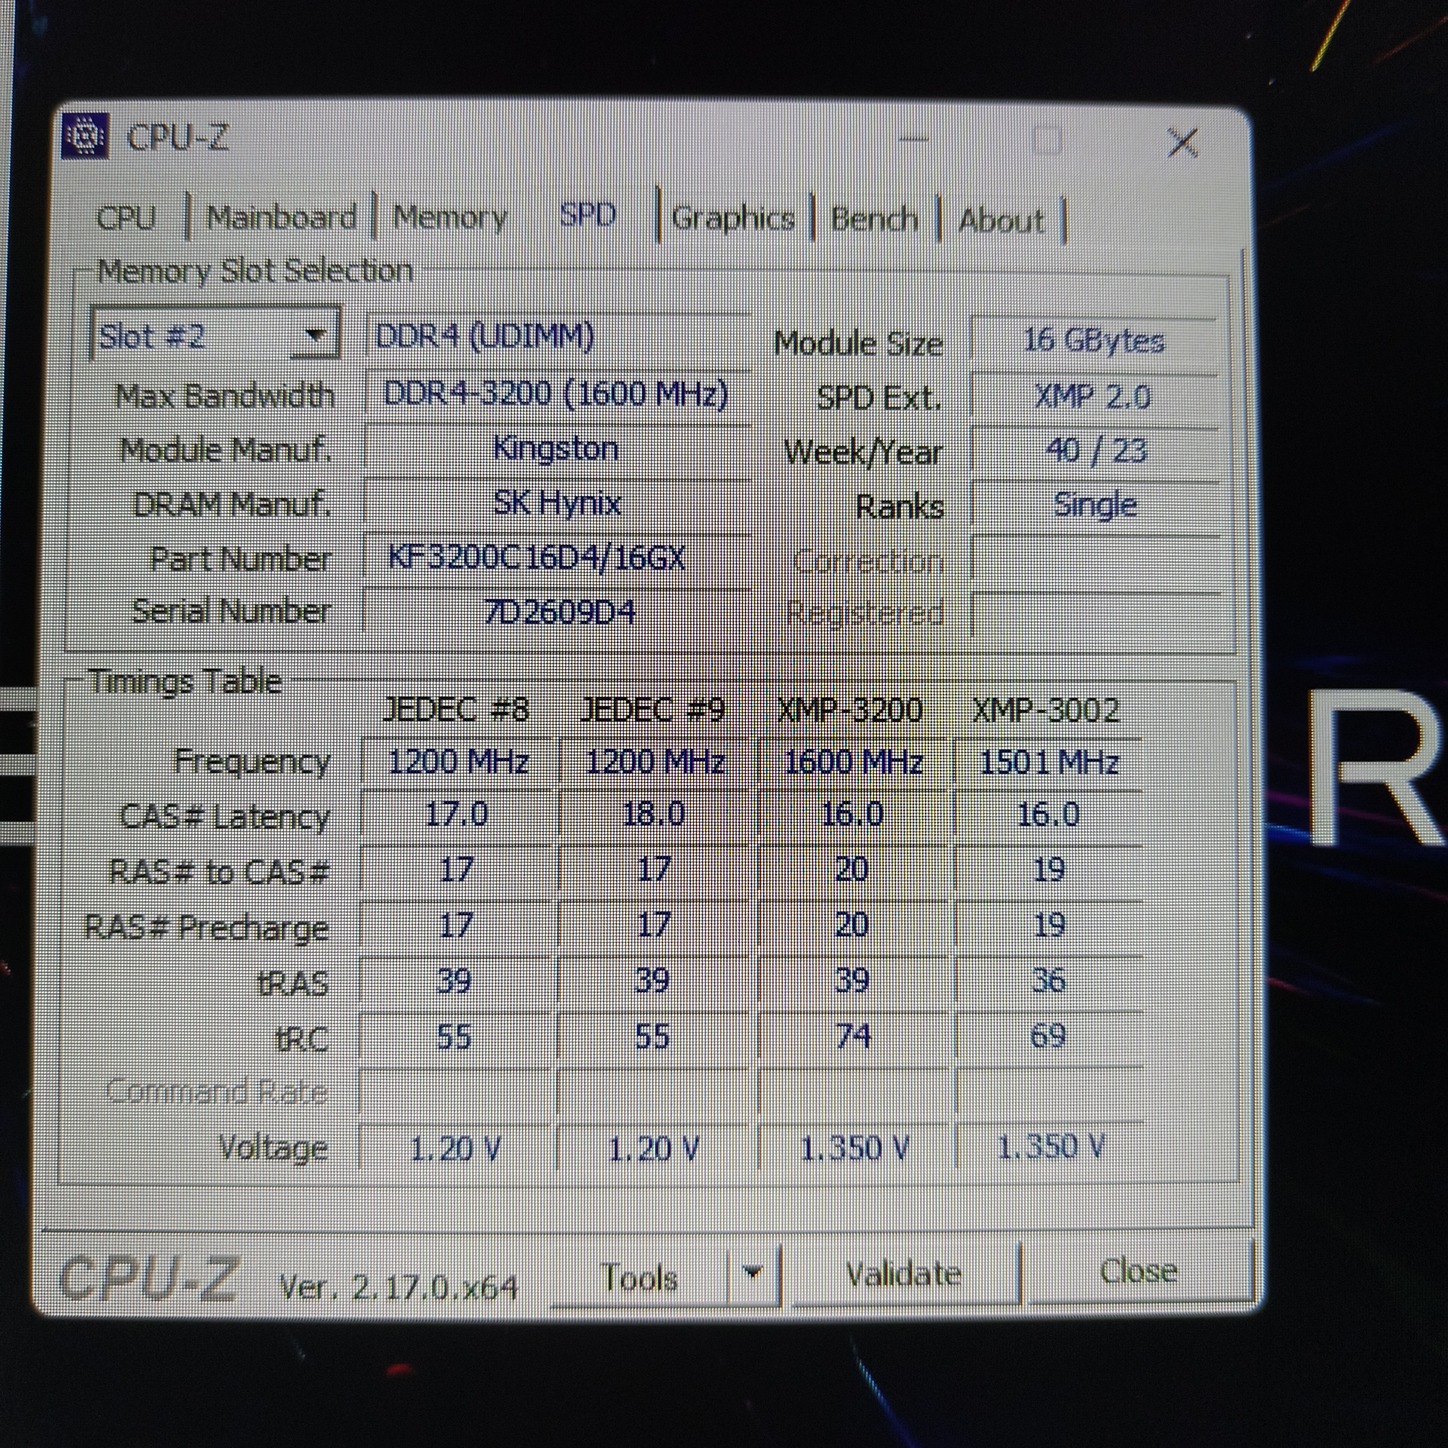Click the CPU-Z app icon in title bar
The height and width of the screenshot is (1448, 1448).
tap(85, 135)
